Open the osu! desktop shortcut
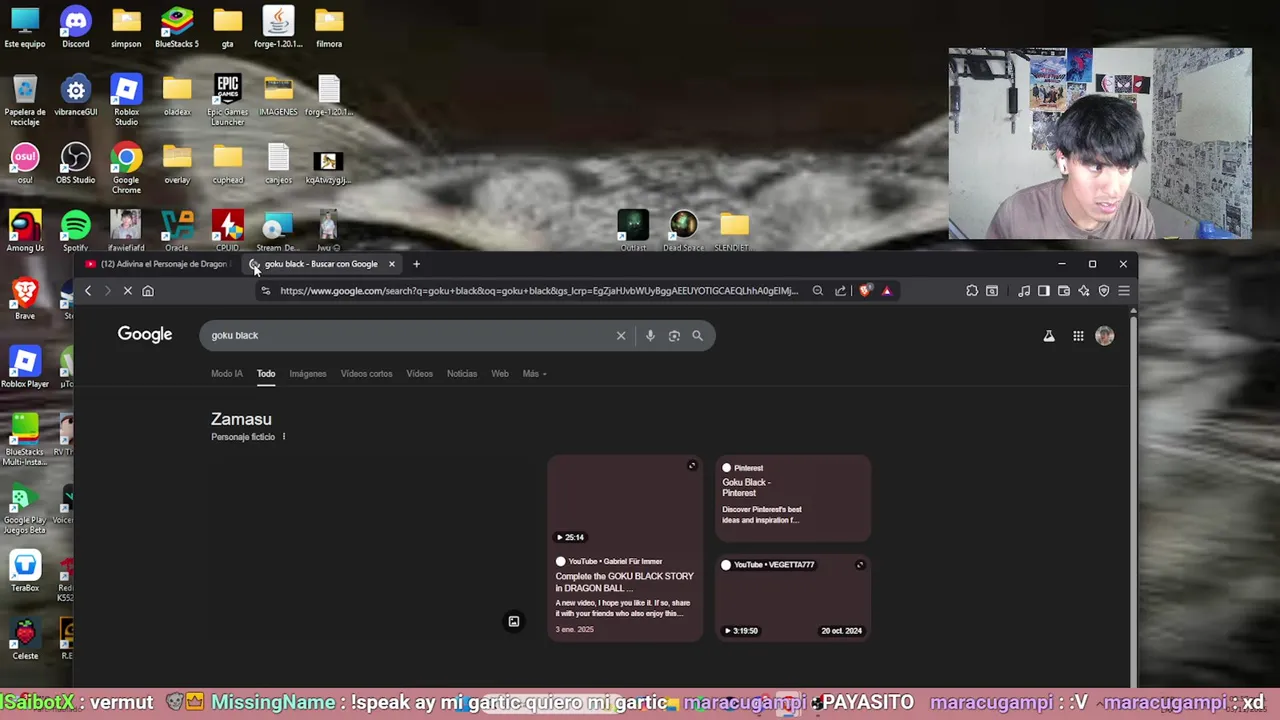This screenshot has height=720, width=1280. (25, 164)
